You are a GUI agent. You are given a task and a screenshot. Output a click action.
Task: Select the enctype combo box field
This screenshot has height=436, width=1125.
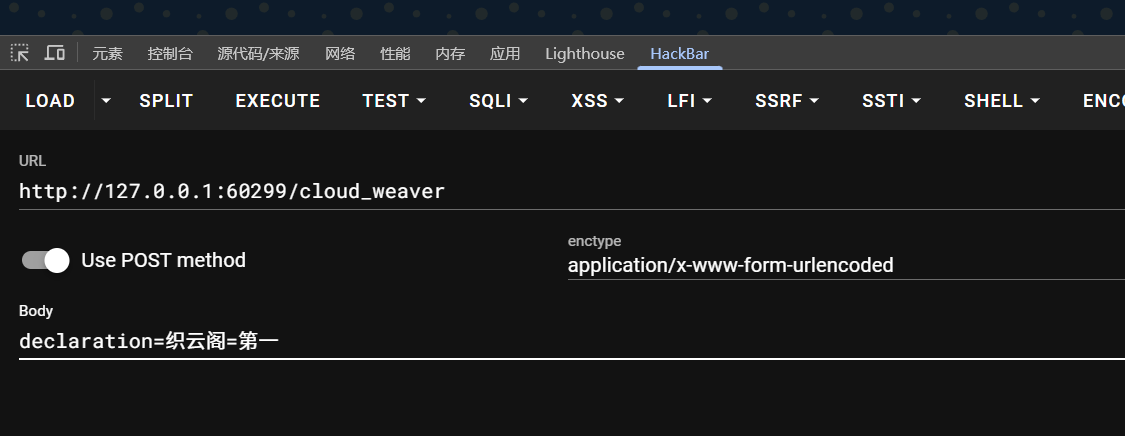tap(840, 265)
